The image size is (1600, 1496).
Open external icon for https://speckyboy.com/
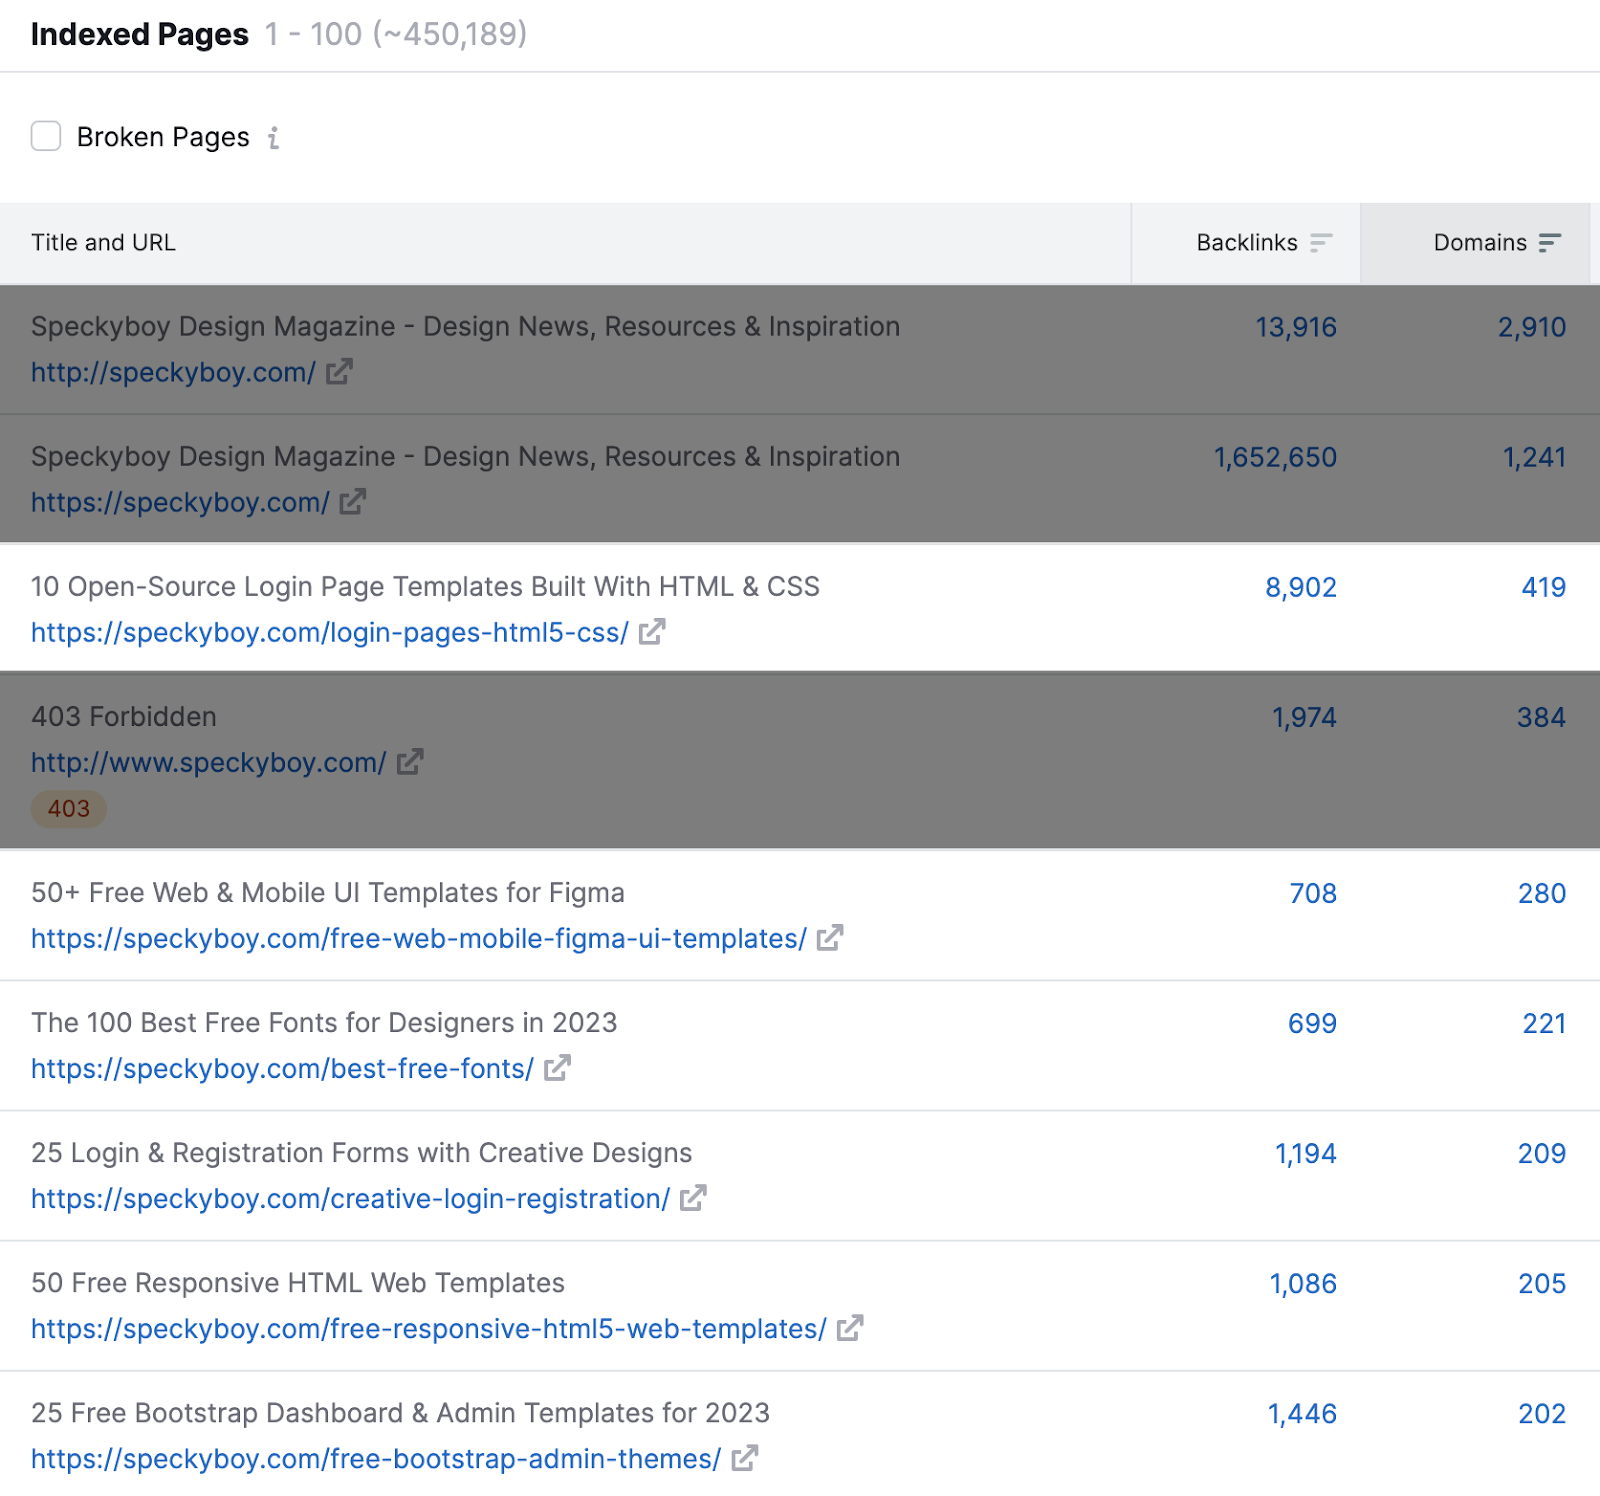[x=352, y=502]
